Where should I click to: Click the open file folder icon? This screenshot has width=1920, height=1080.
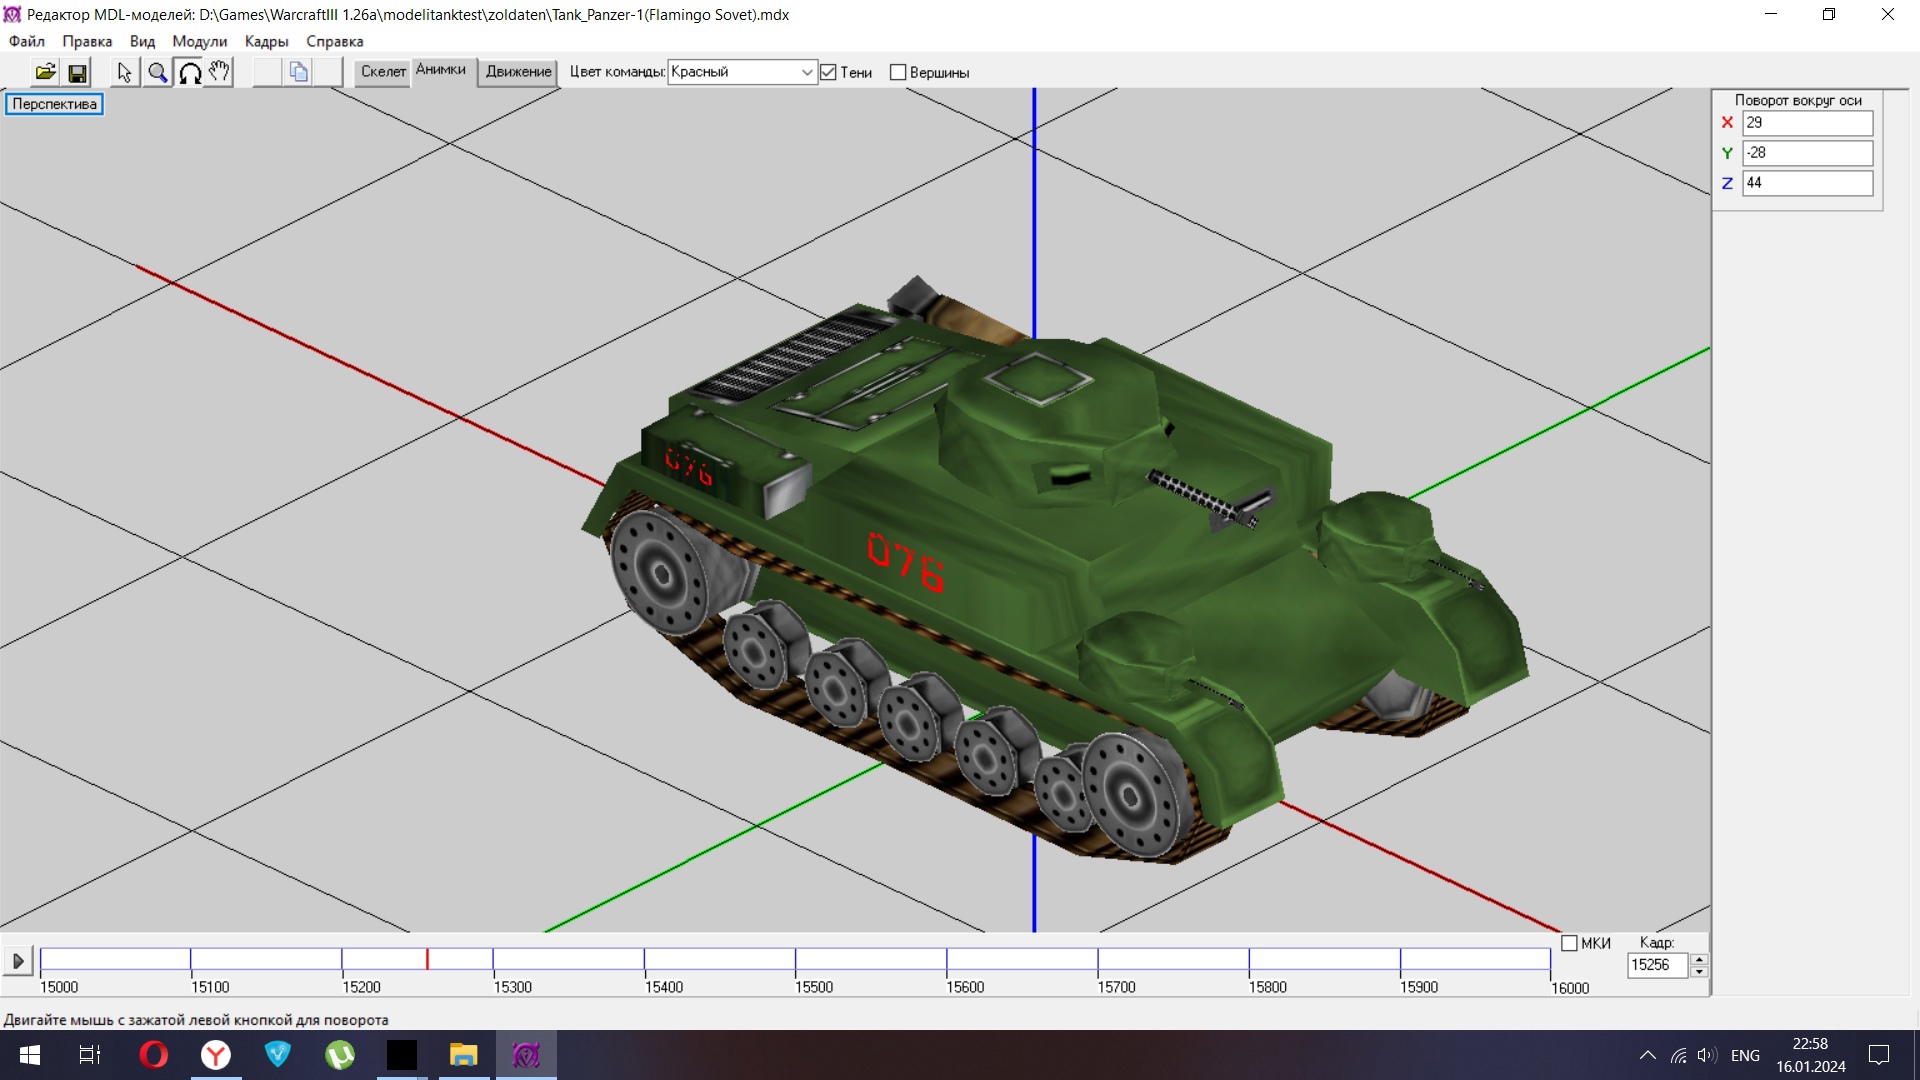[45, 72]
